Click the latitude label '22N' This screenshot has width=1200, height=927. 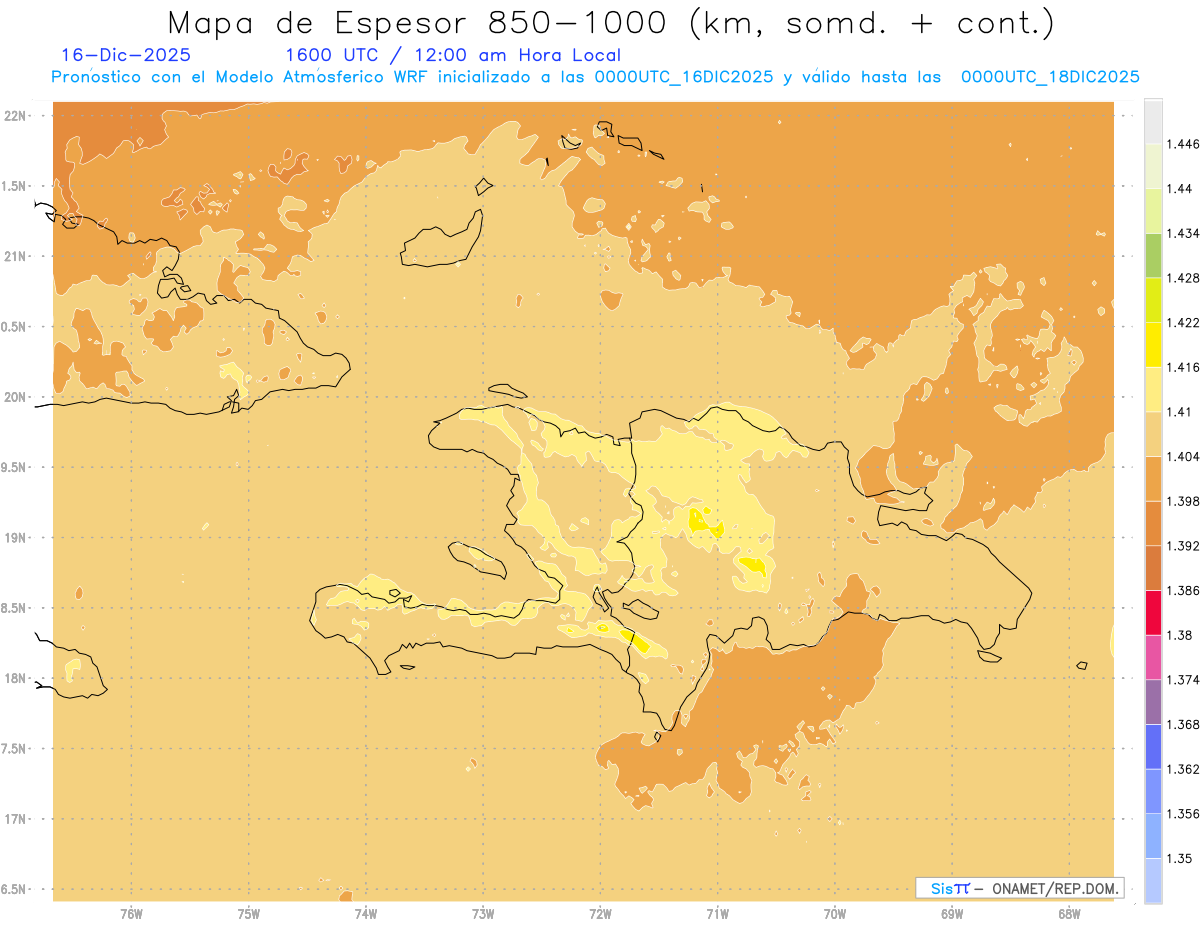pyautogui.click(x=15, y=115)
